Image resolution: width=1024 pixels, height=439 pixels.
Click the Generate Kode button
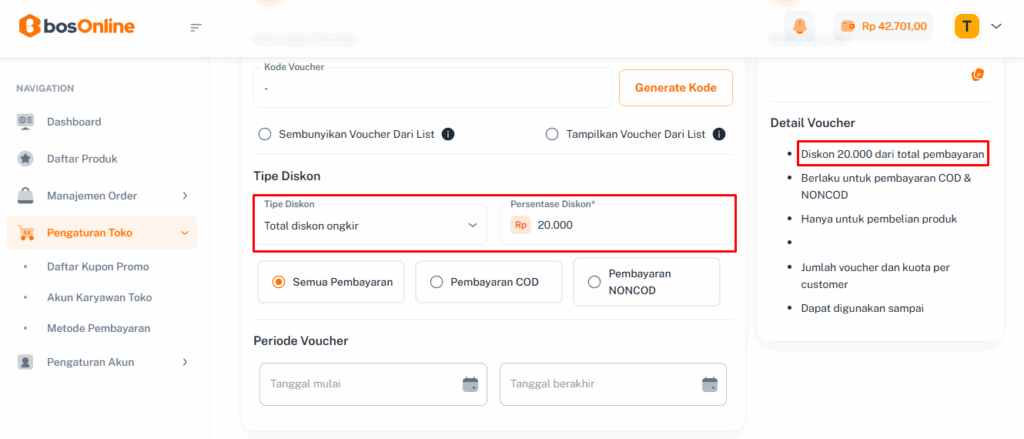(x=676, y=88)
